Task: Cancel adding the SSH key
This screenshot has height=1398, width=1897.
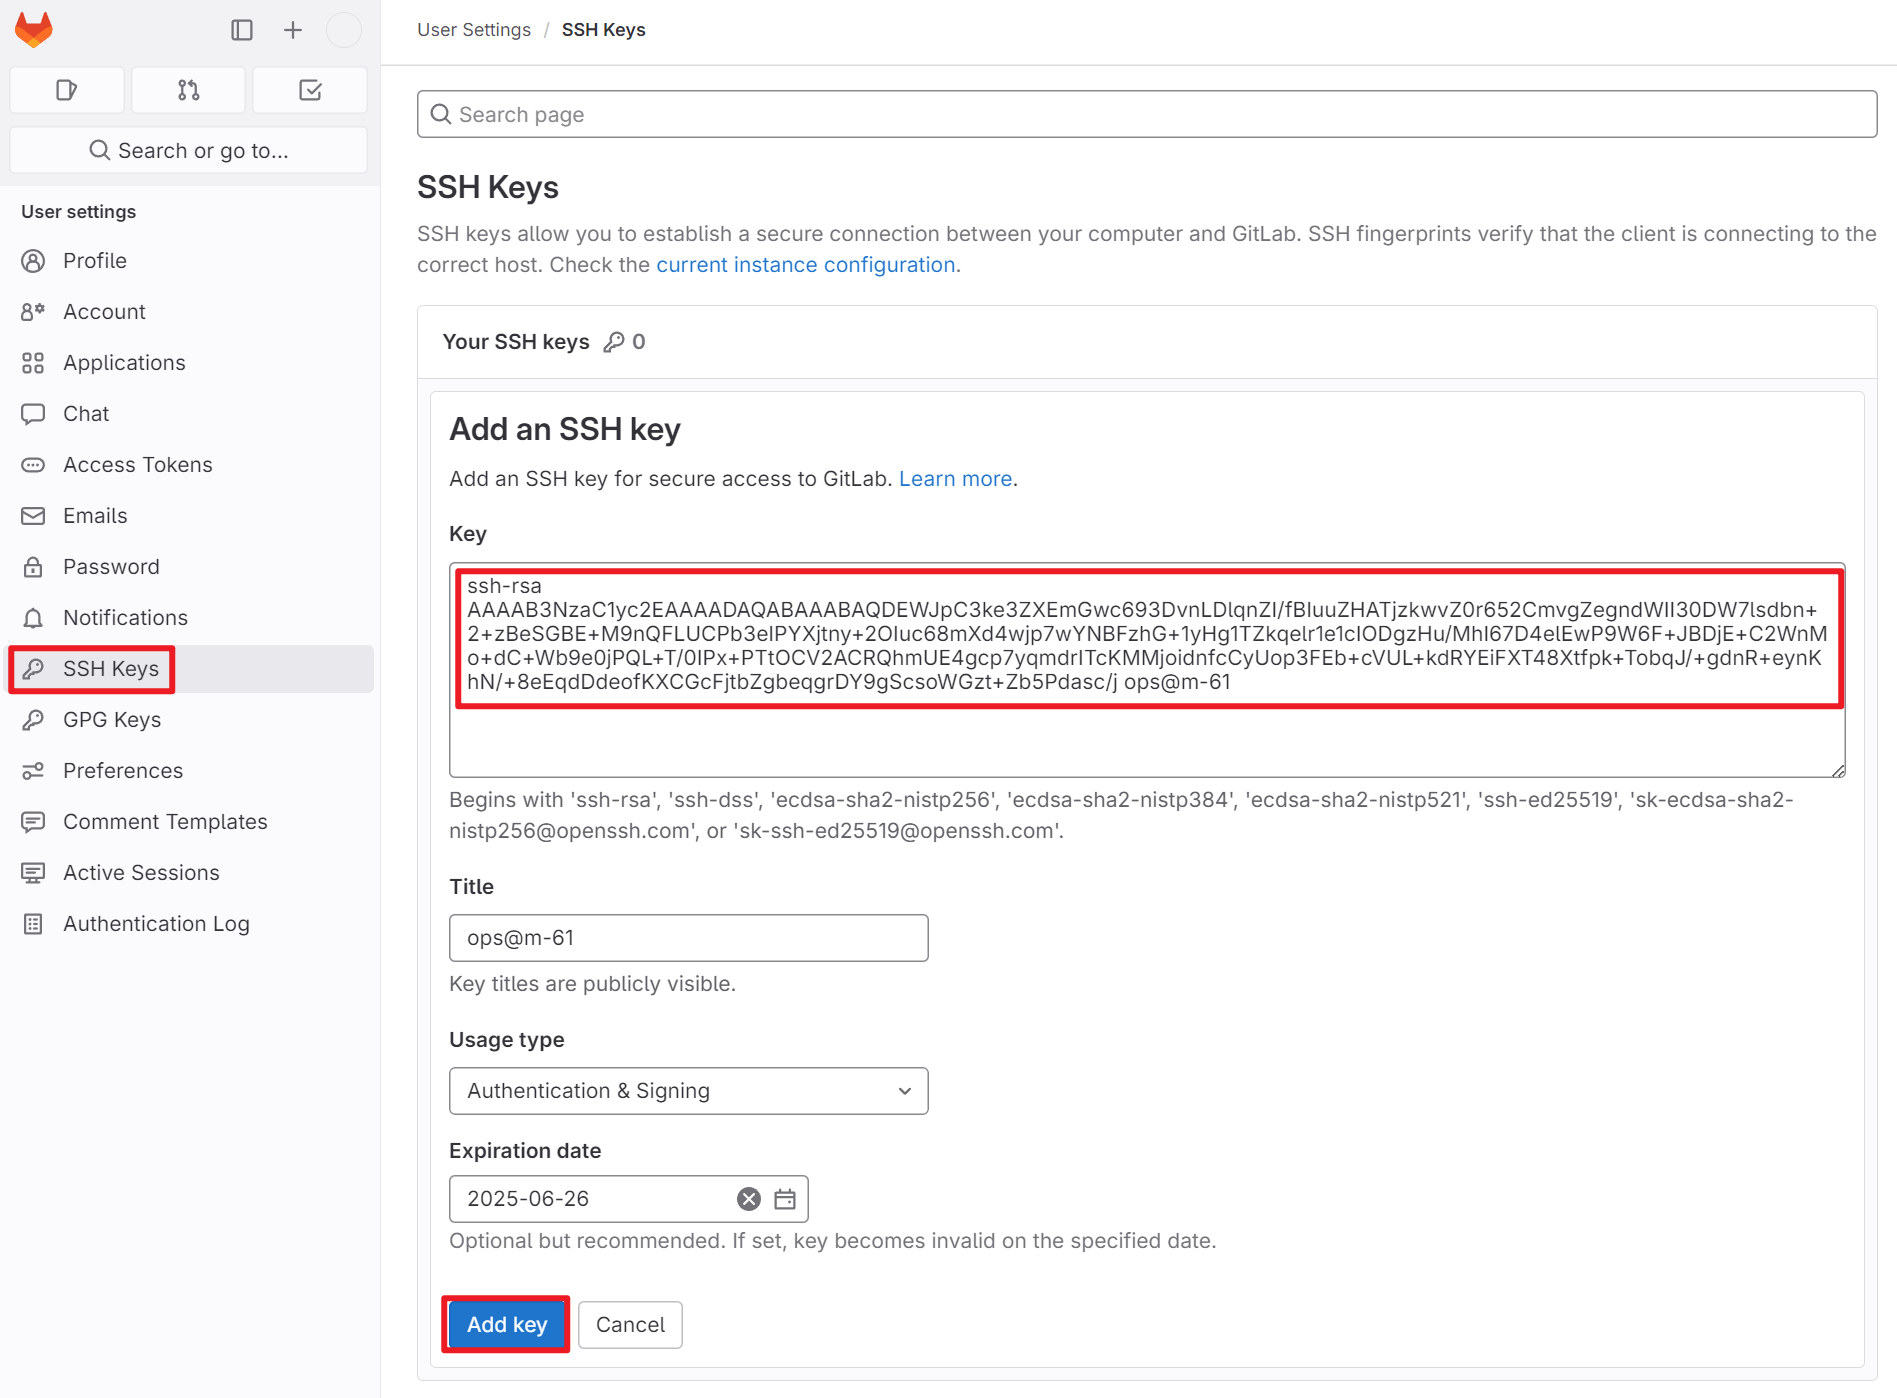Action: click(x=630, y=1325)
